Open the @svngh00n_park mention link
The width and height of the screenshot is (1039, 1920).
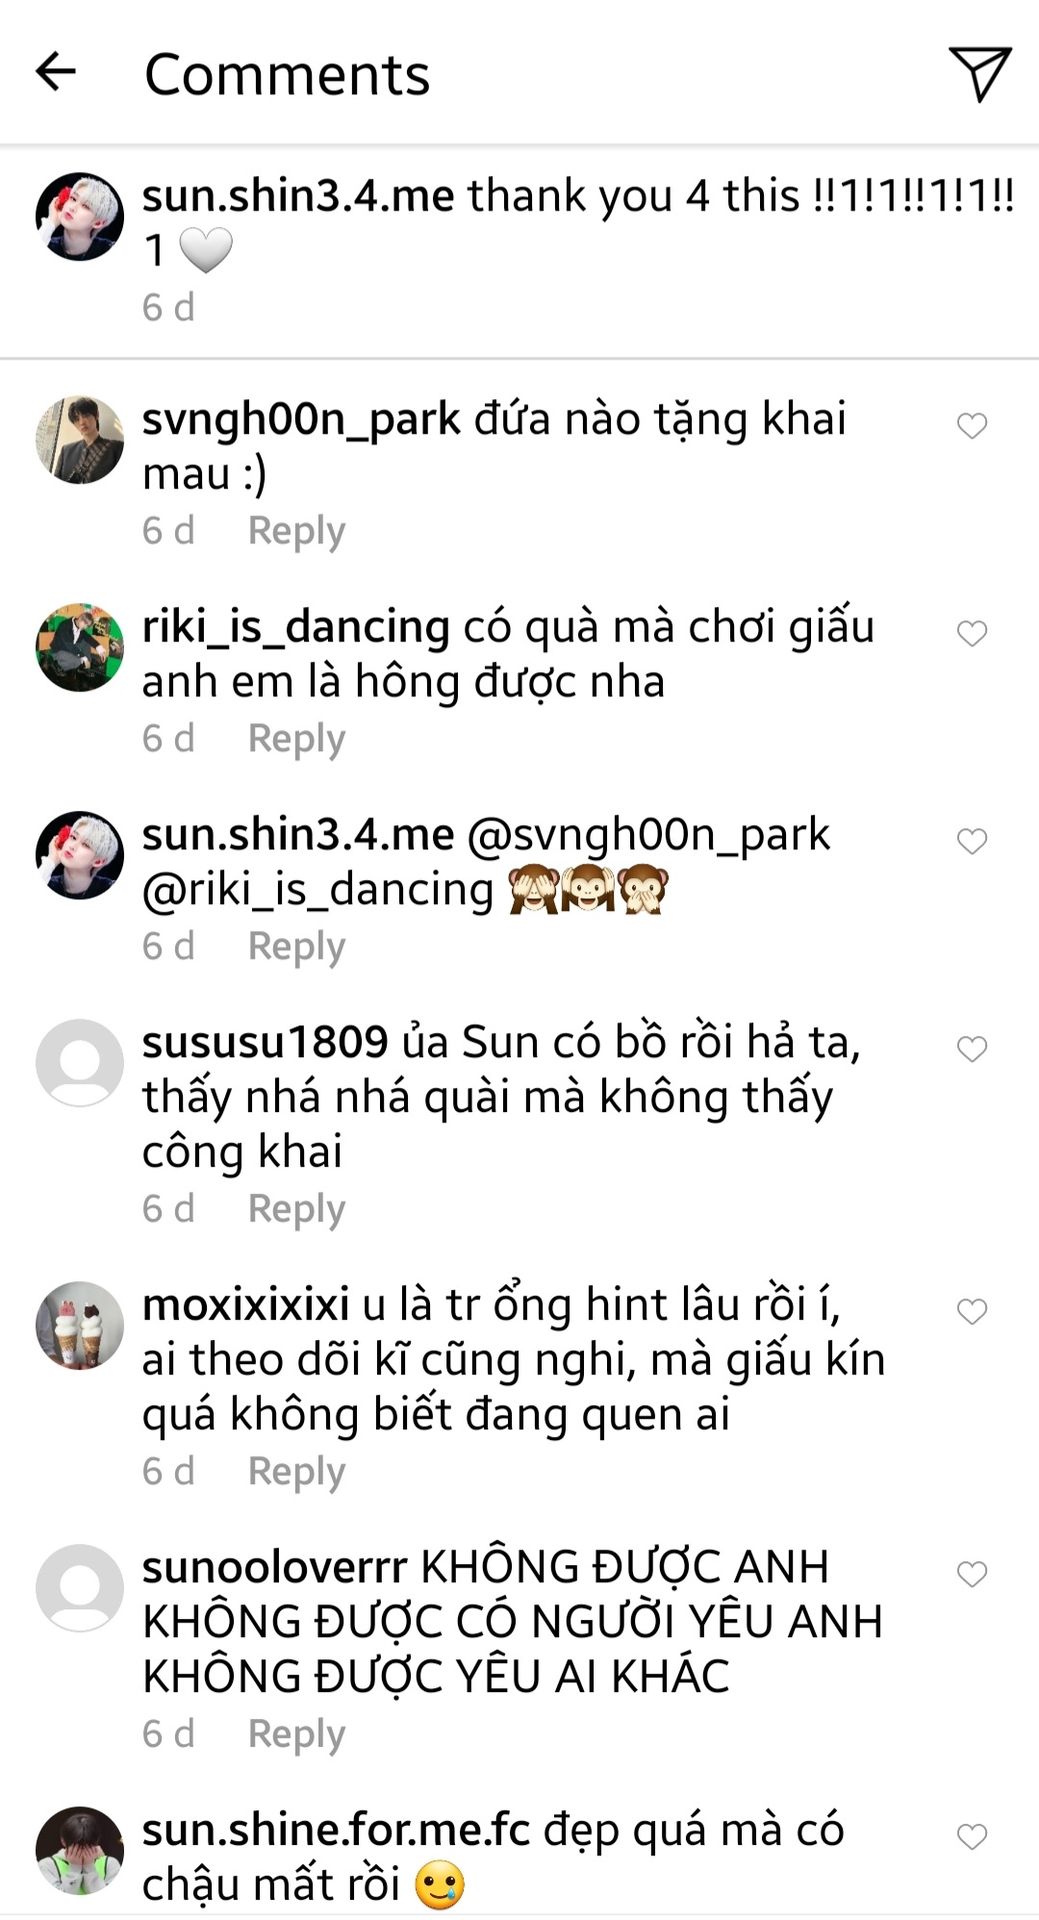click(648, 834)
